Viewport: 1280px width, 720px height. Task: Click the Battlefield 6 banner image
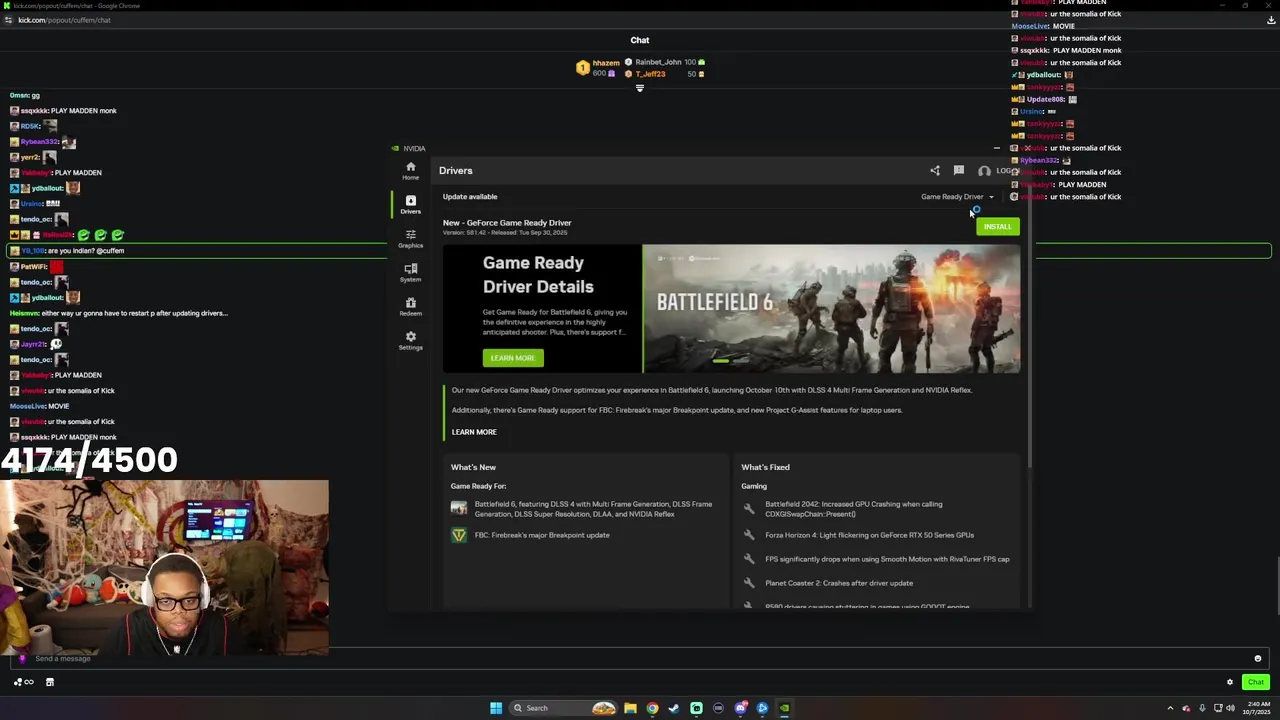click(831, 309)
